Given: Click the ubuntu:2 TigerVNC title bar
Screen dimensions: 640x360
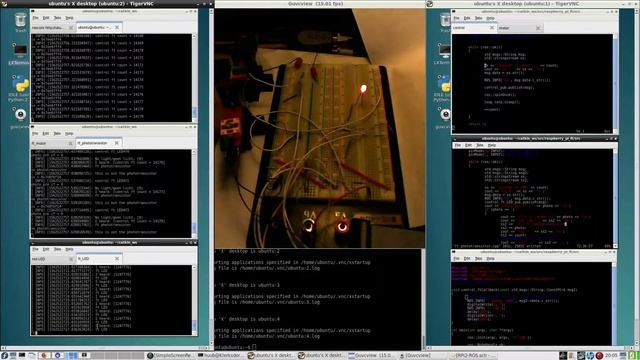Looking at the screenshot, I should coord(107,4).
